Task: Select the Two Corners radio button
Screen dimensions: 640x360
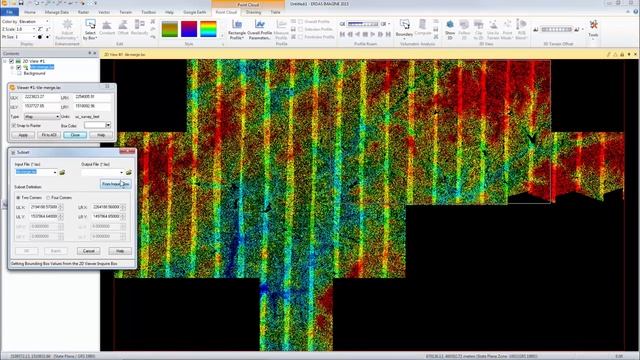Action: [18, 198]
